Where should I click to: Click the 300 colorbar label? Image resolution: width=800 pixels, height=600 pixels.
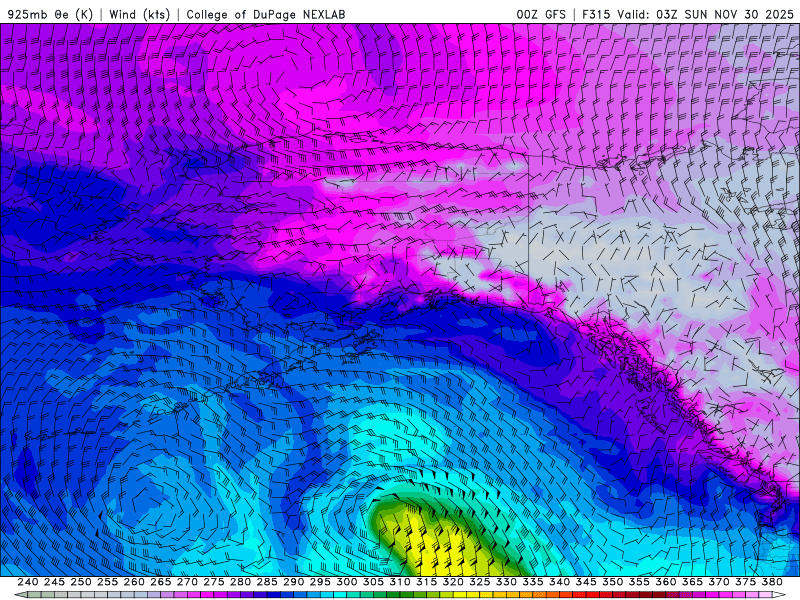point(346,582)
